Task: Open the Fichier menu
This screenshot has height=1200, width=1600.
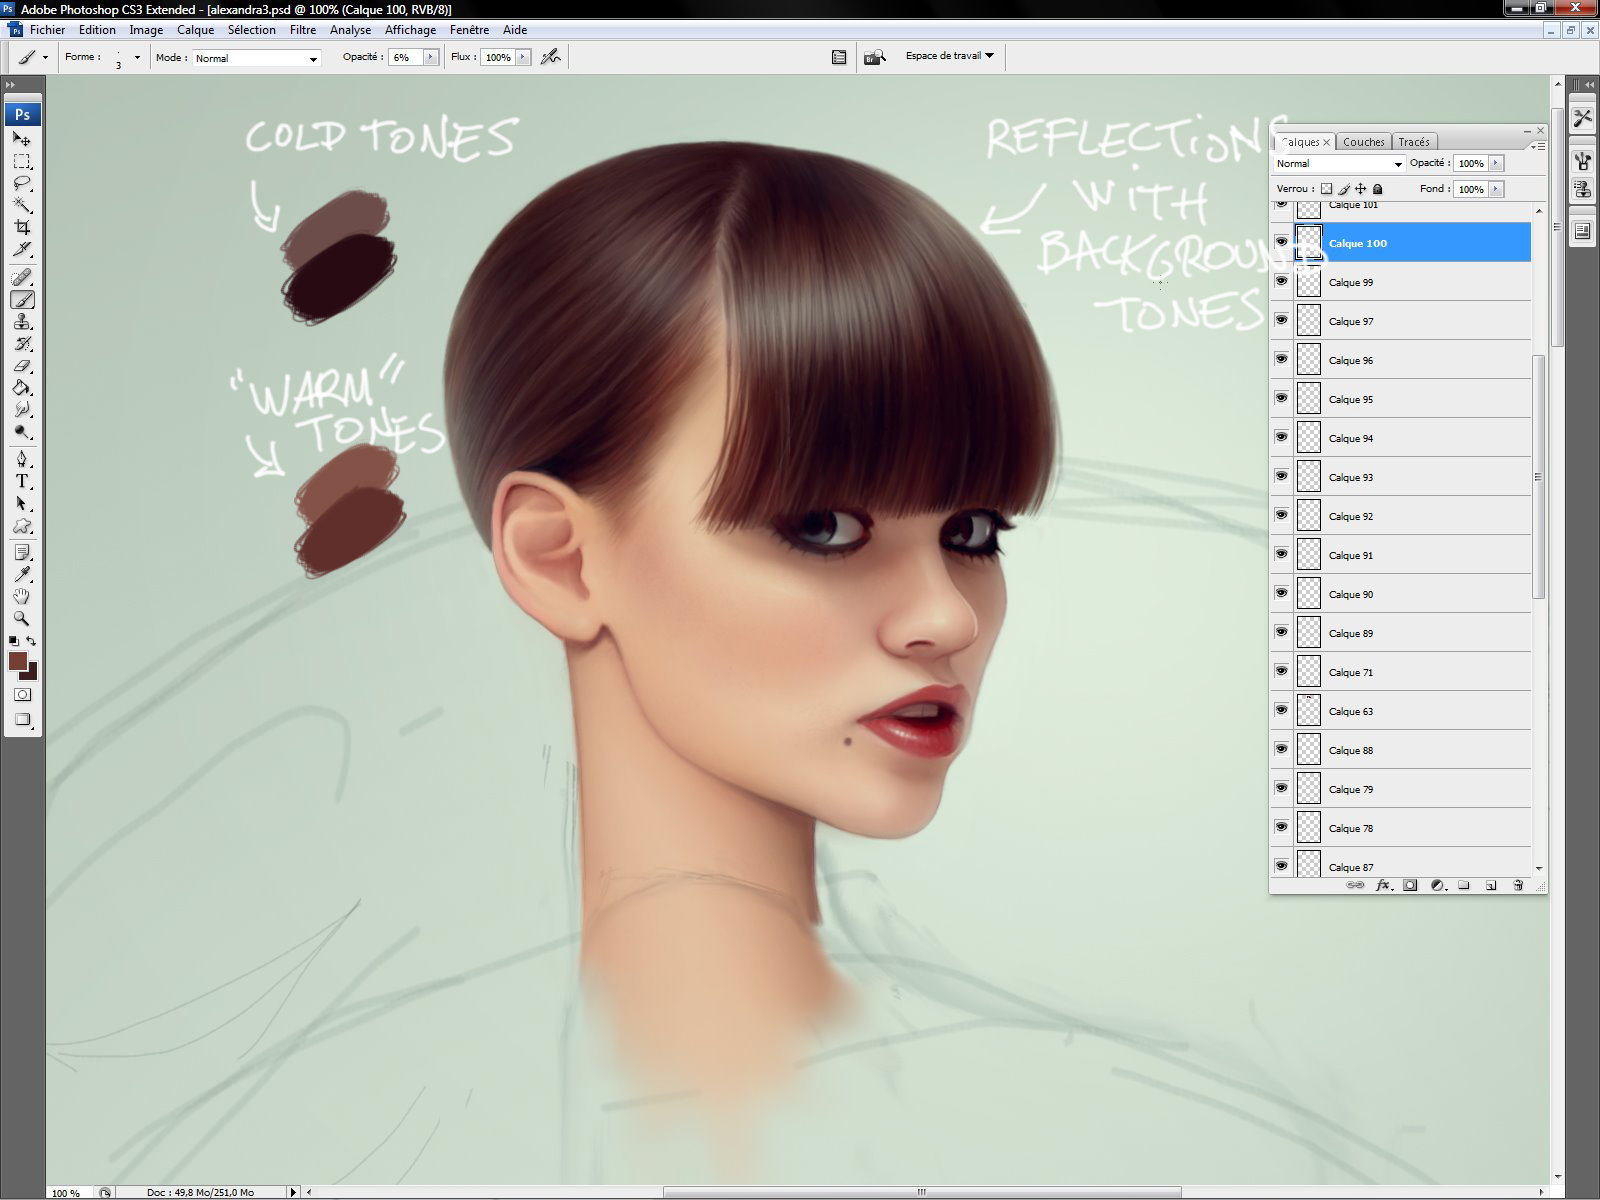Action: coord(48,30)
